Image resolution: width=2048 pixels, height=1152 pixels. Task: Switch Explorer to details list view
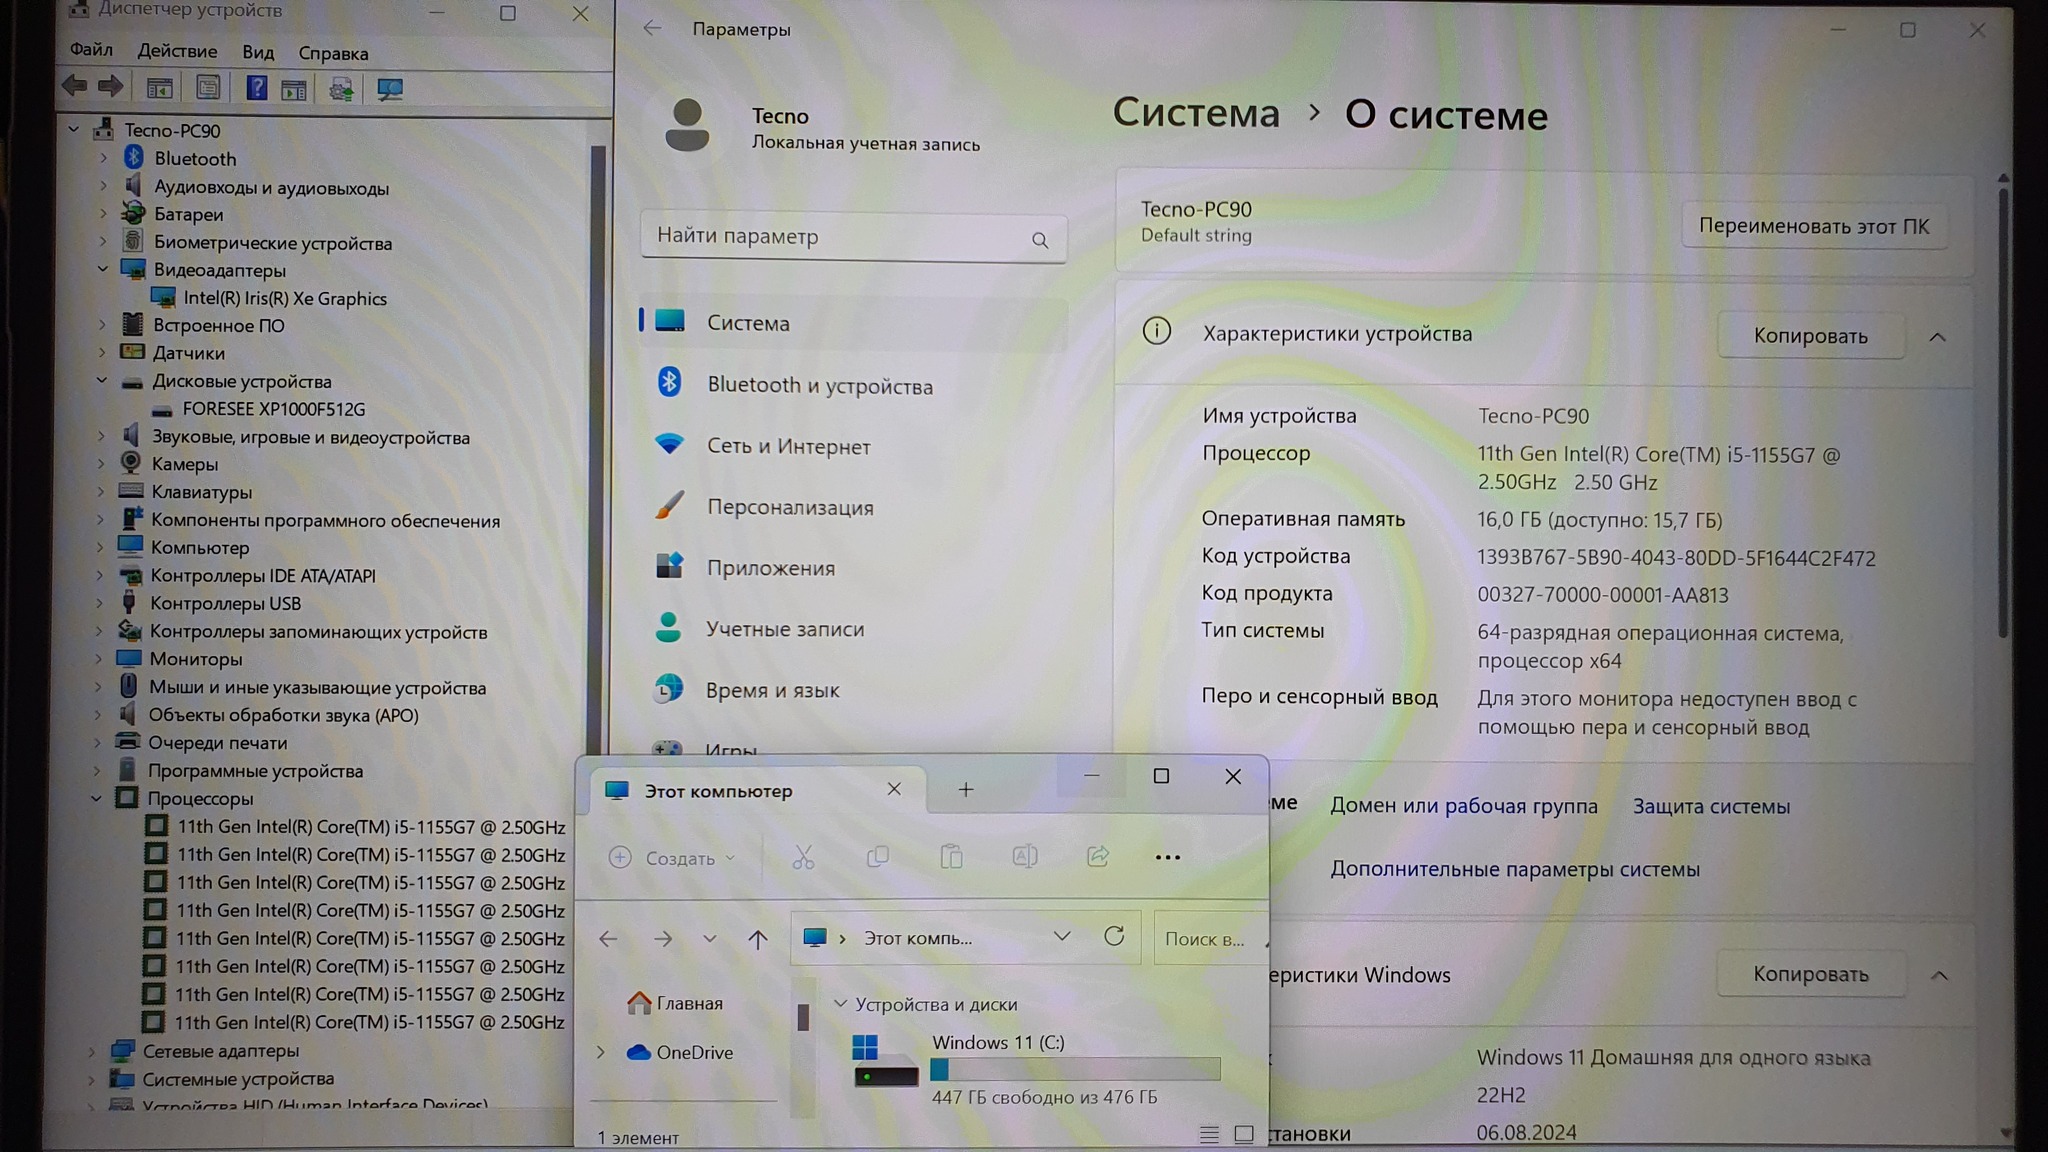tap(1209, 1134)
